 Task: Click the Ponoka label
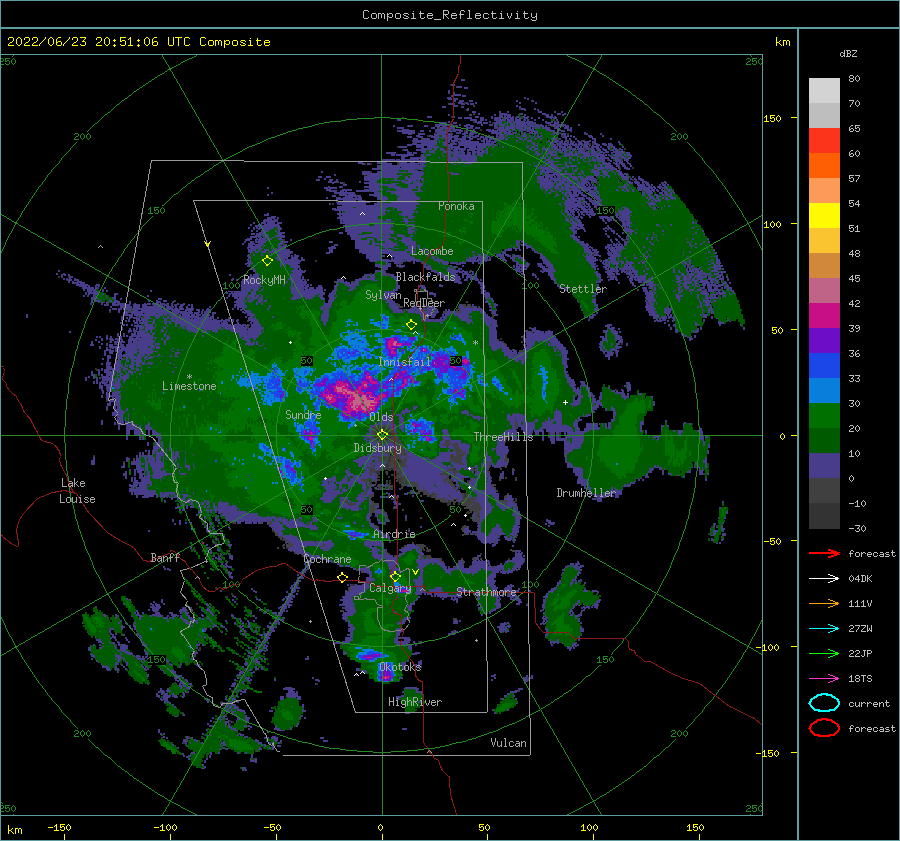pos(456,206)
